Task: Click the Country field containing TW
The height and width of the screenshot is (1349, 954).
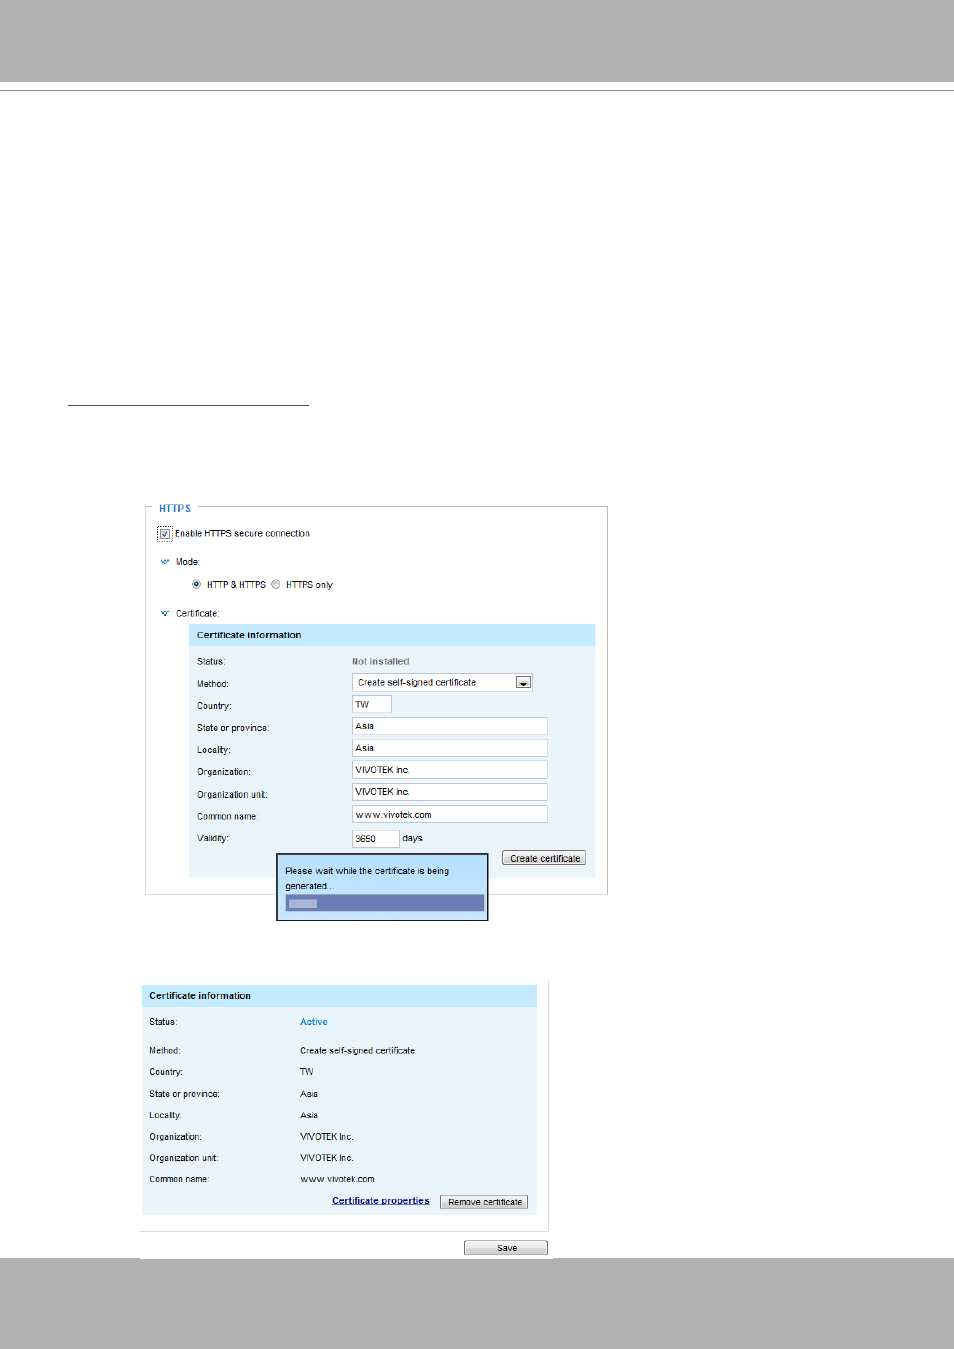Action: 371,705
